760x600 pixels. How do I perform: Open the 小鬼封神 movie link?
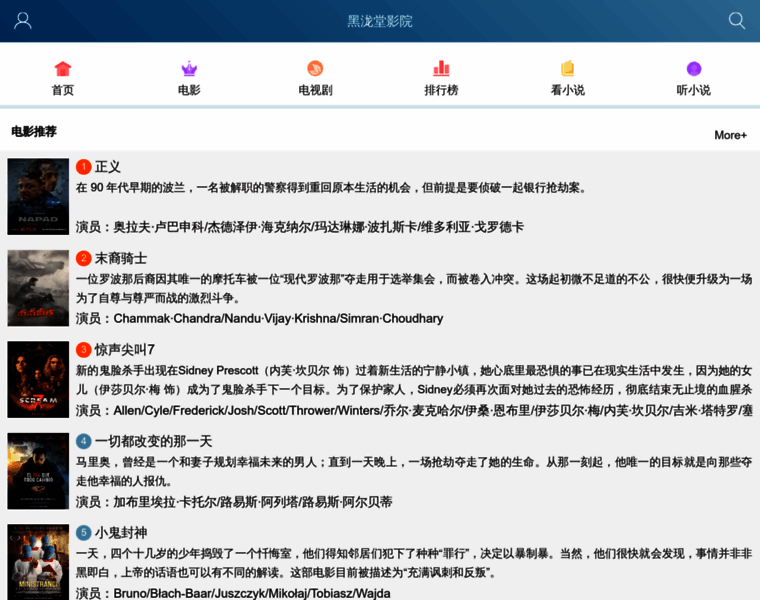(121, 533)
